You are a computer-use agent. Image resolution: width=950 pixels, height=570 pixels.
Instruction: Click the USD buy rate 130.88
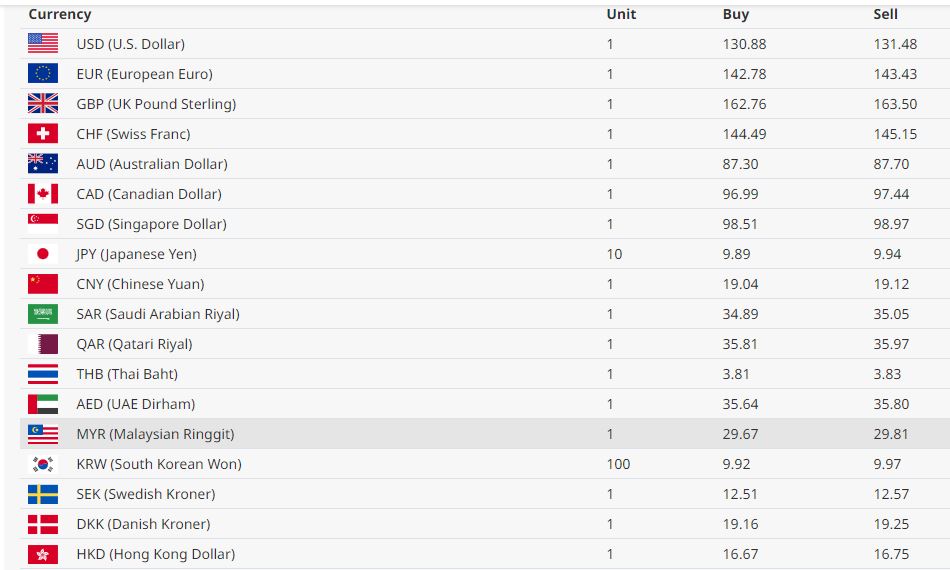tap(743, 44)
